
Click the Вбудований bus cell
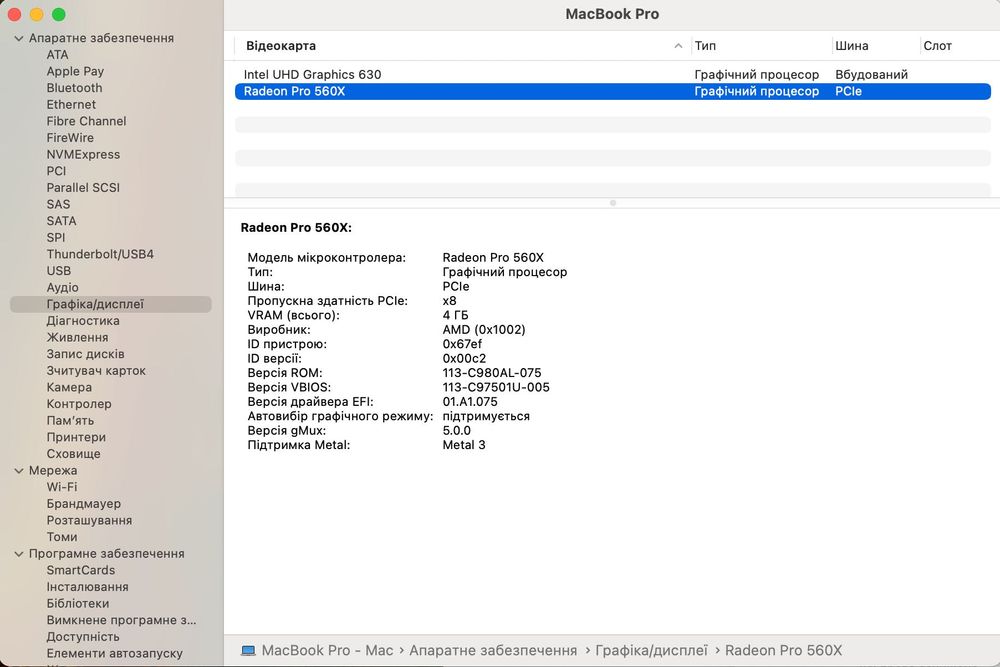click(x=871, y=75)
